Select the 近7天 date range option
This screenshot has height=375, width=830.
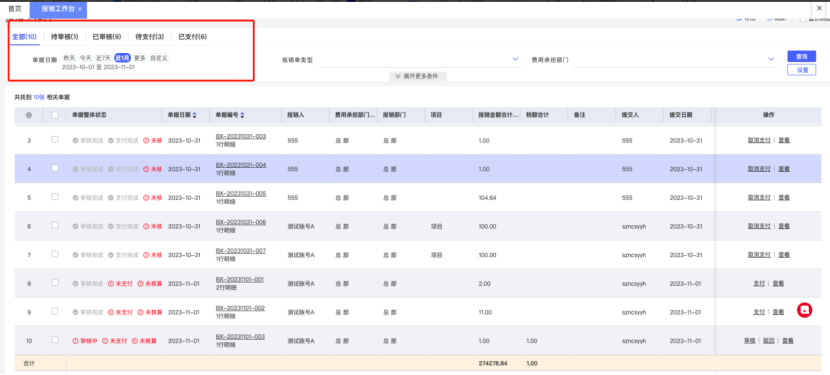click(x=103, y=58)
